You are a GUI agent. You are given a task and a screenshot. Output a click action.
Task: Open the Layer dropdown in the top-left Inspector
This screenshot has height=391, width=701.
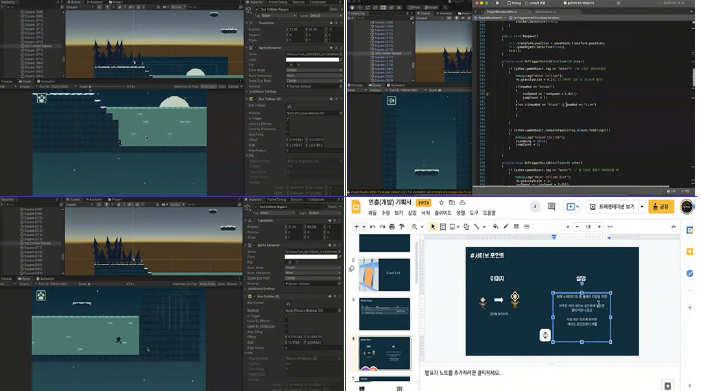click(325, 16)
